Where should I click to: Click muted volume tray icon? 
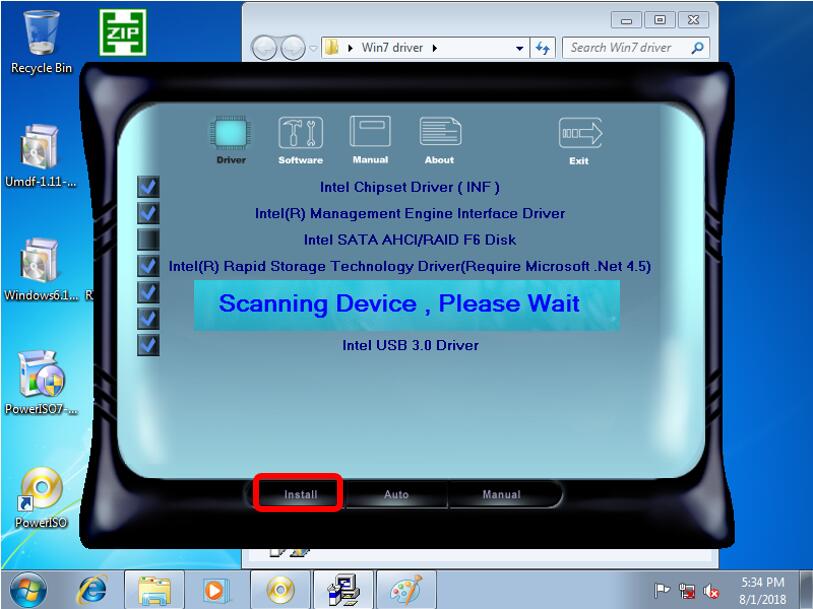point(711,591)
